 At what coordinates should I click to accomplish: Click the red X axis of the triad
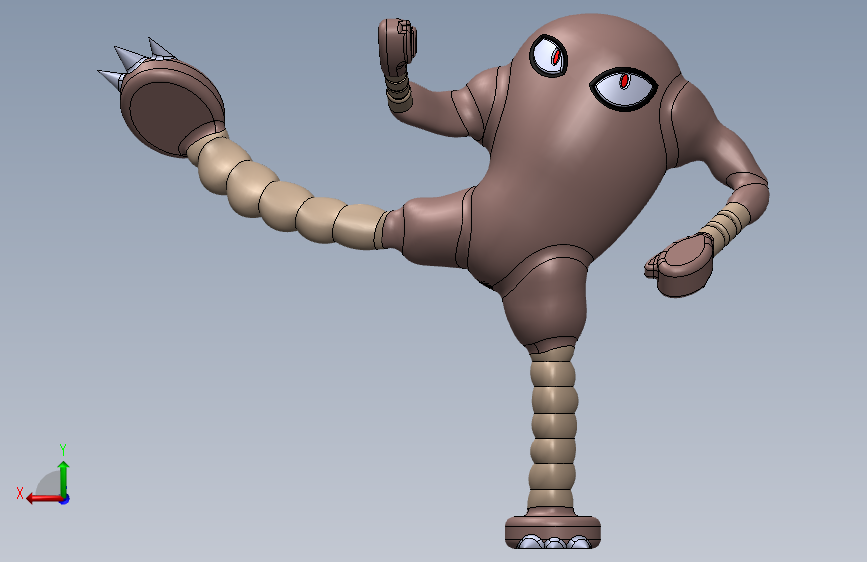[x=44, y=499]
